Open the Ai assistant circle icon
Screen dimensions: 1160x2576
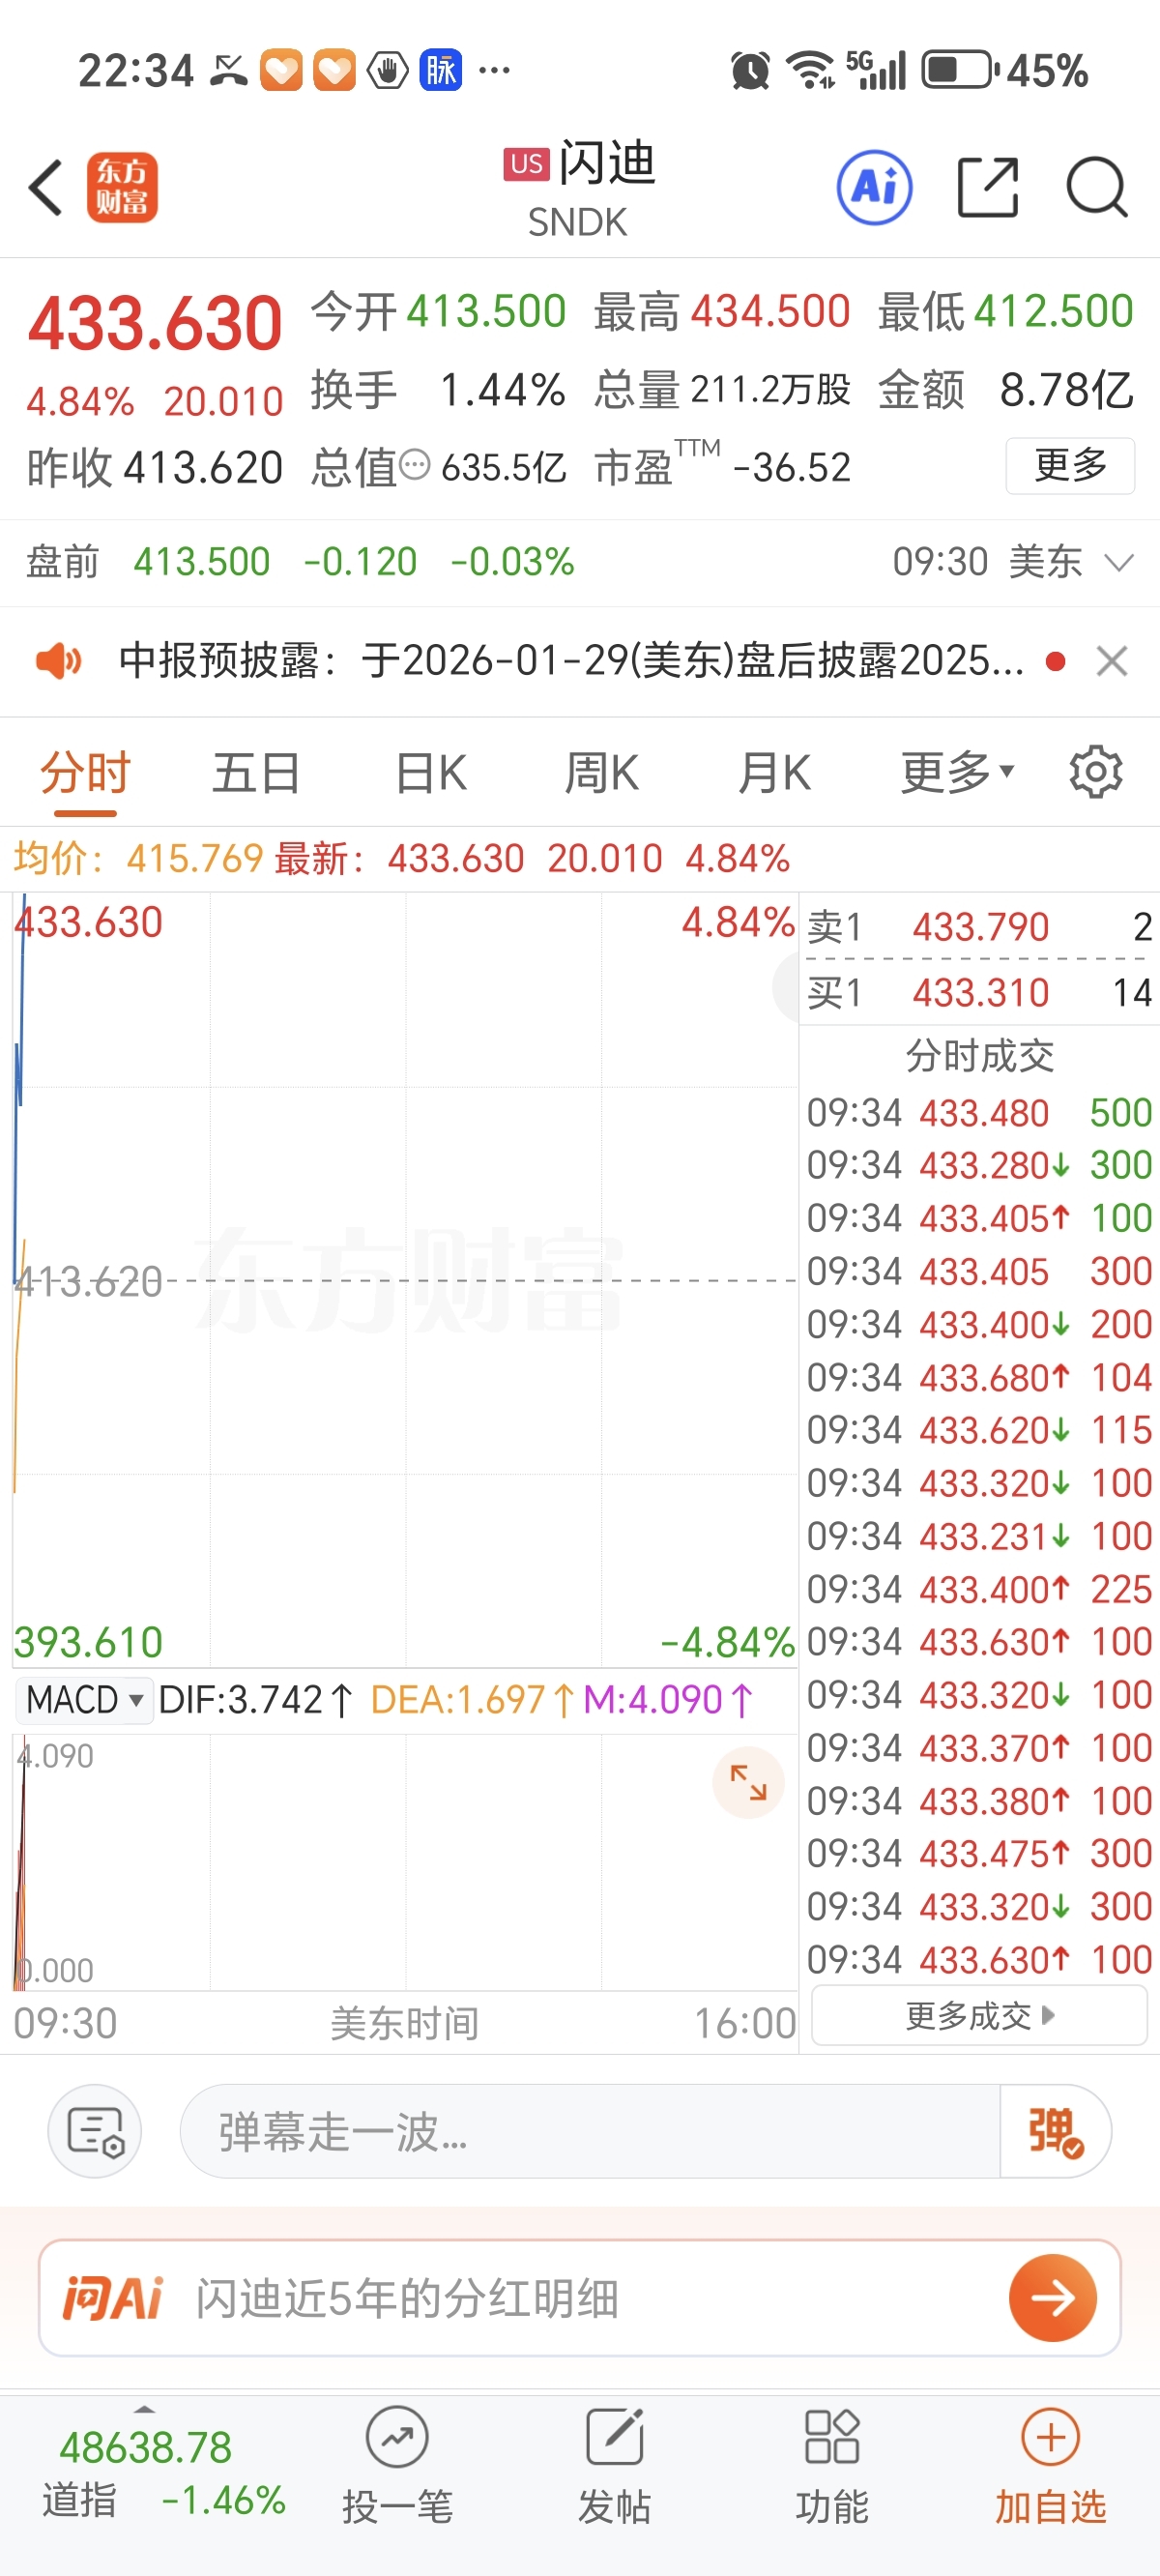tap(874, 187)
